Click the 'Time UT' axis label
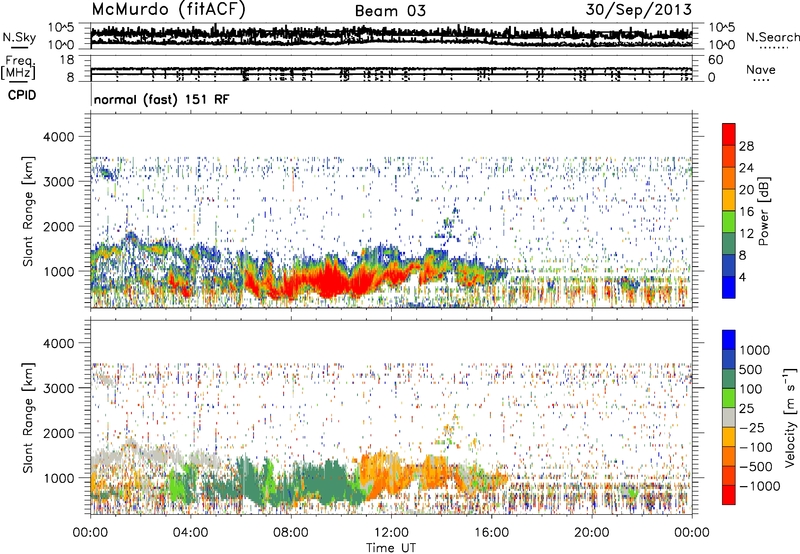 click(x=391, y=548)
